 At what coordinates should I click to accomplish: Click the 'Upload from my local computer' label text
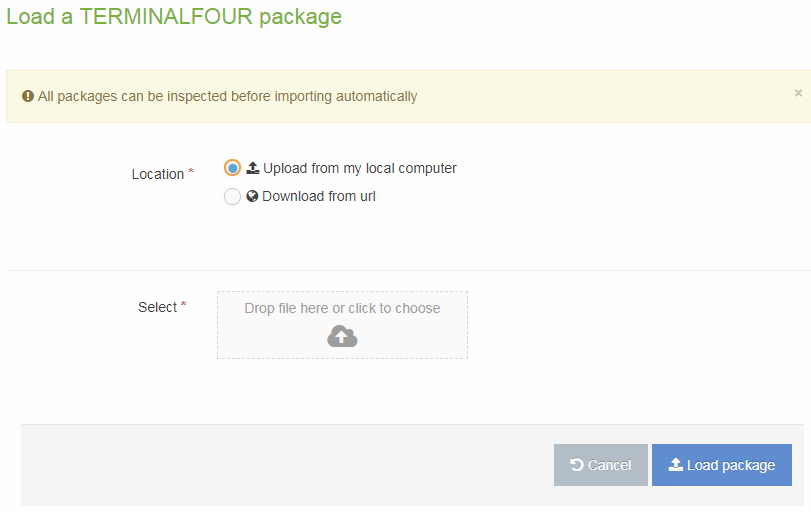360,168
